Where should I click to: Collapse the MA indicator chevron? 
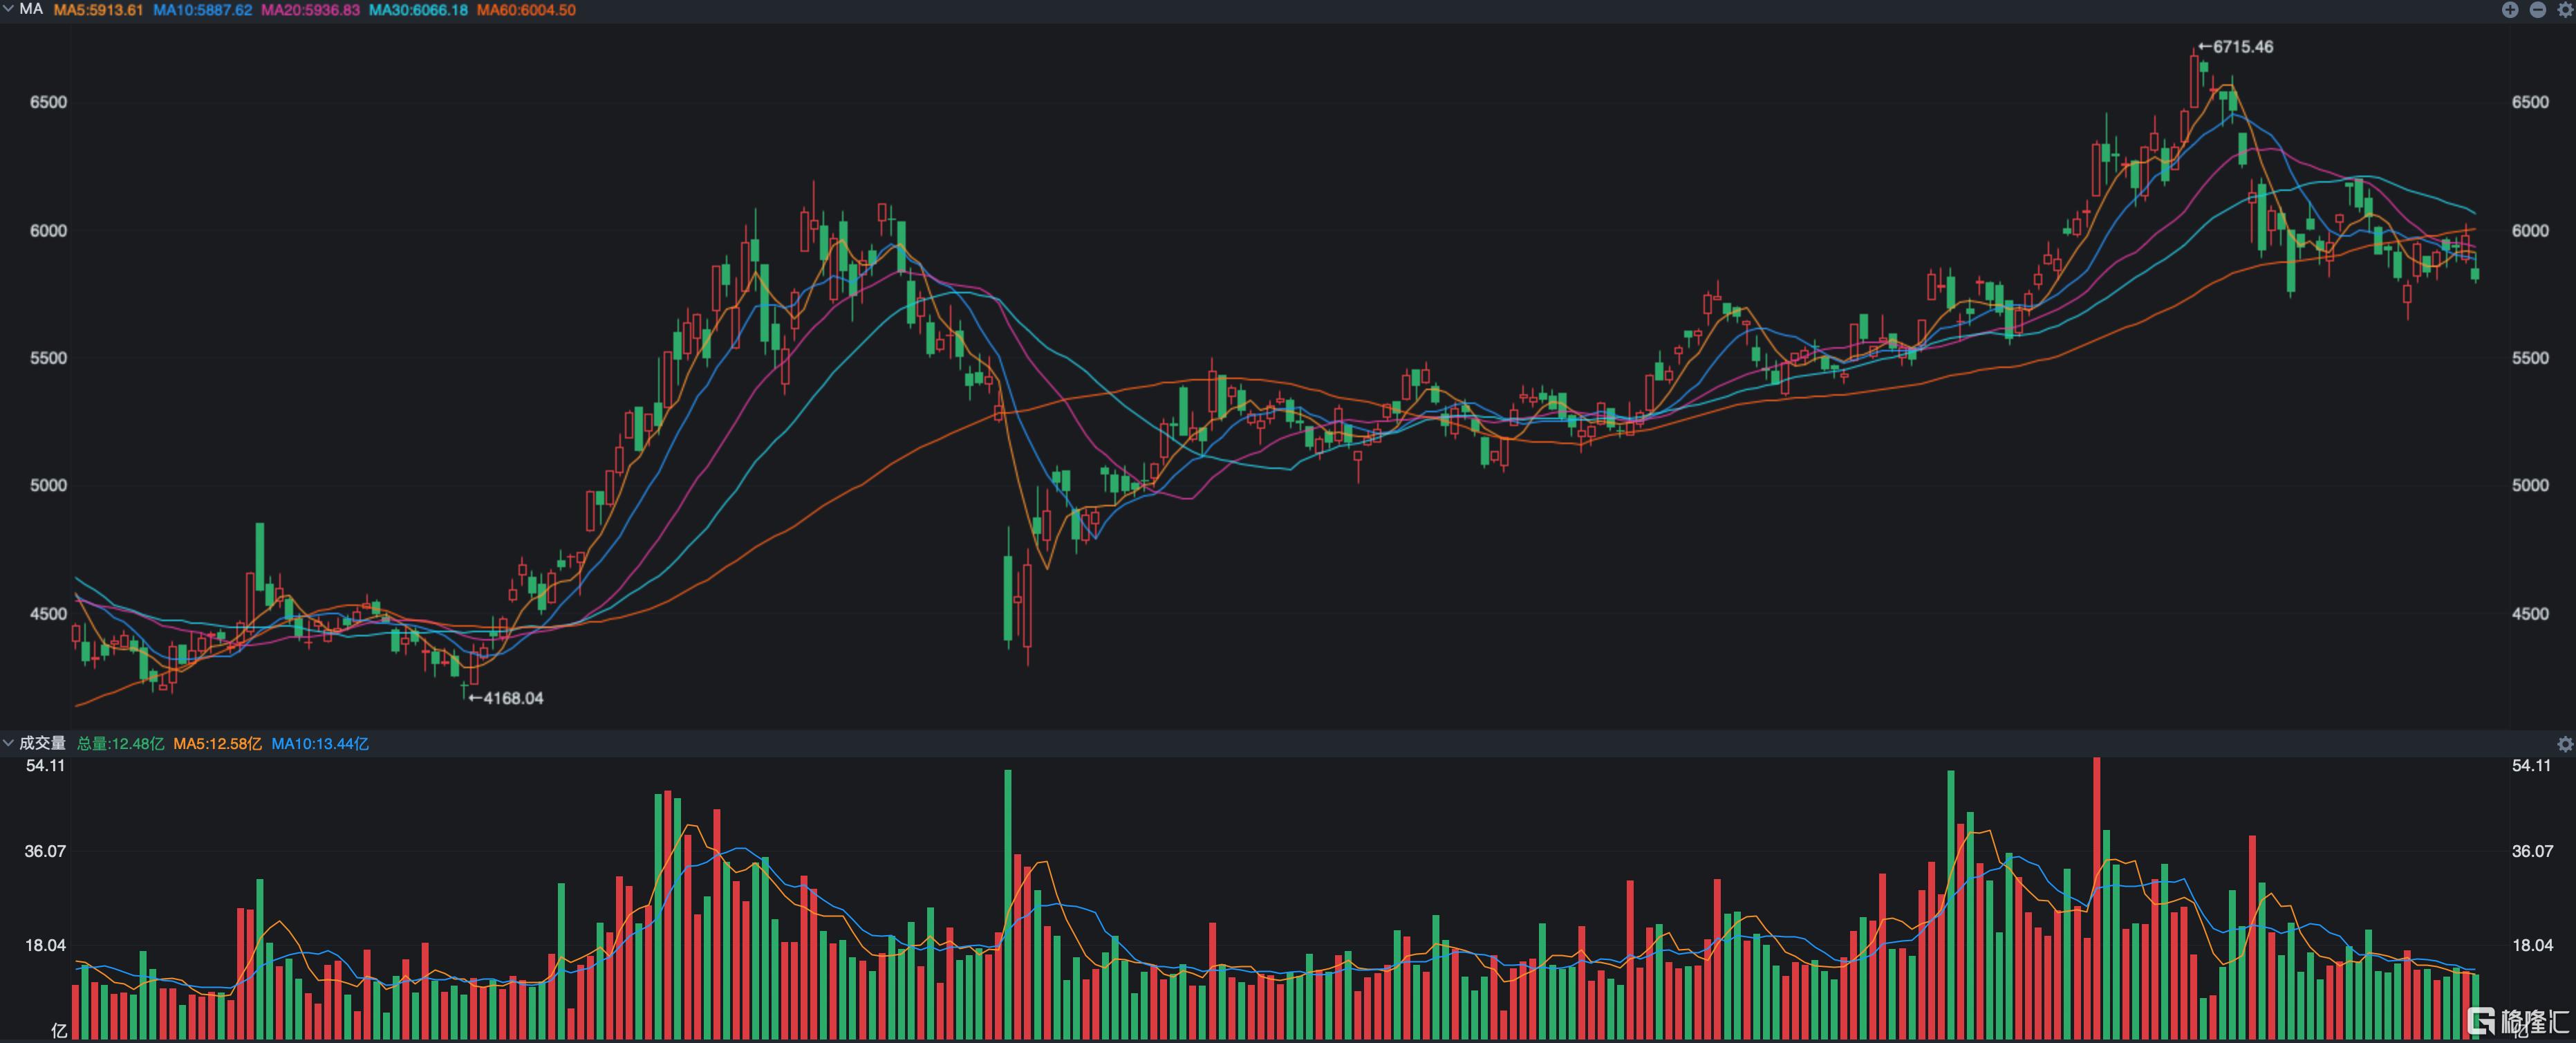point(8,9)
